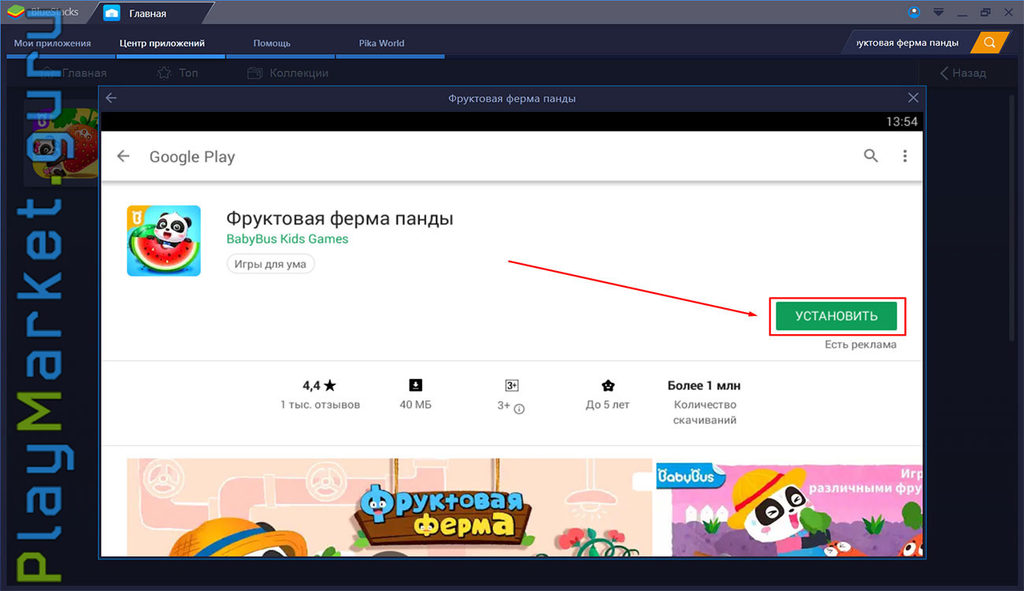Click the Google Play search magnifier icon
The image size is (1024, 591).
pyautogui.click(x=871, y=155)
